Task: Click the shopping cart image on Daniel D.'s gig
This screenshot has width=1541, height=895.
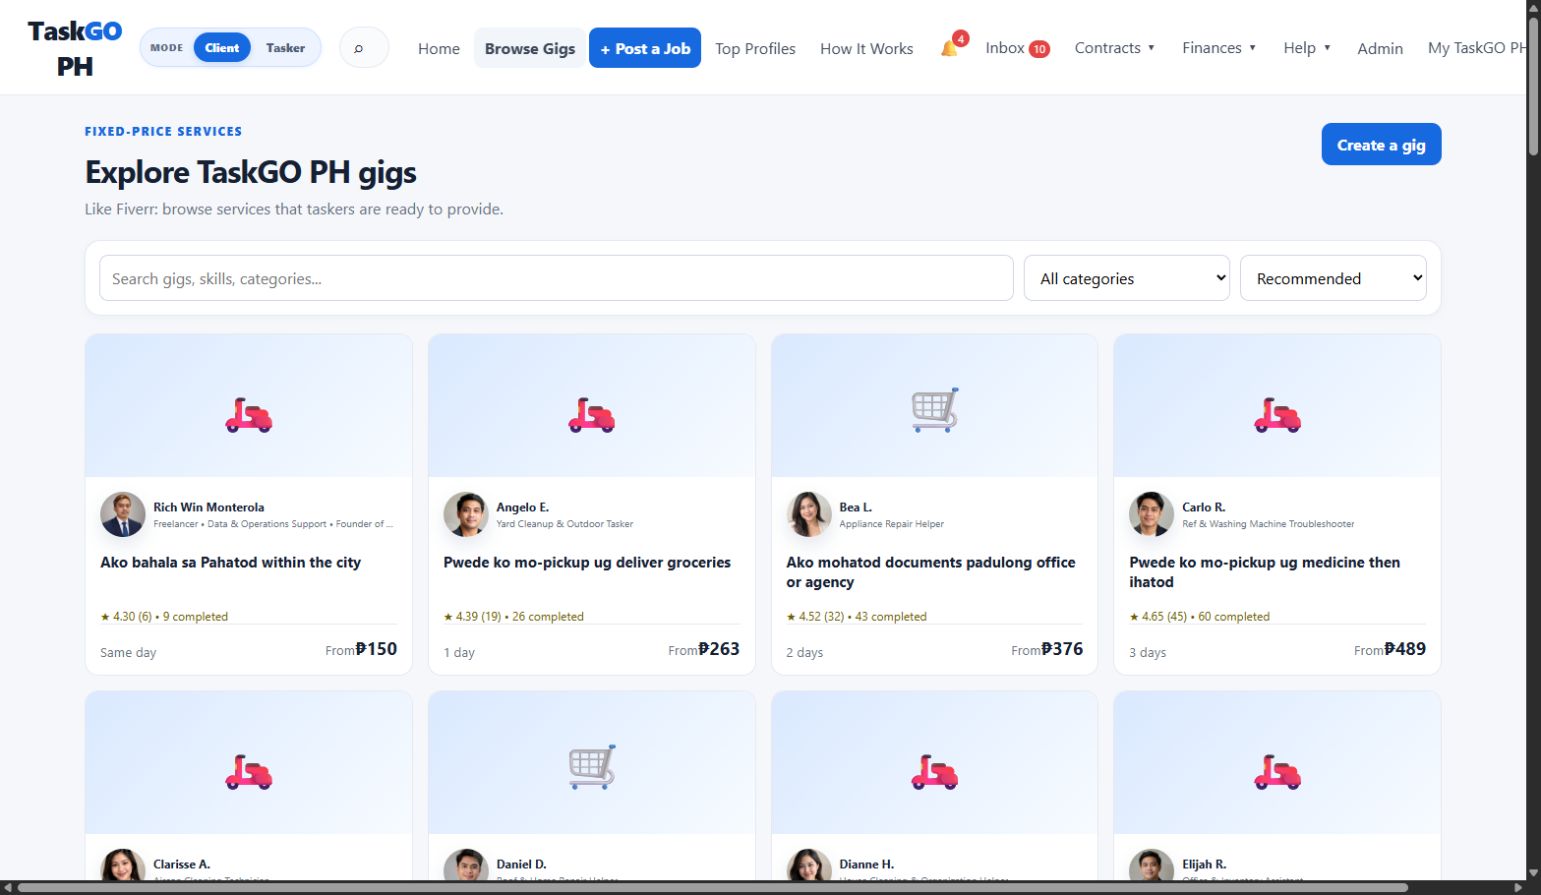Action: (x=592, y=767)
